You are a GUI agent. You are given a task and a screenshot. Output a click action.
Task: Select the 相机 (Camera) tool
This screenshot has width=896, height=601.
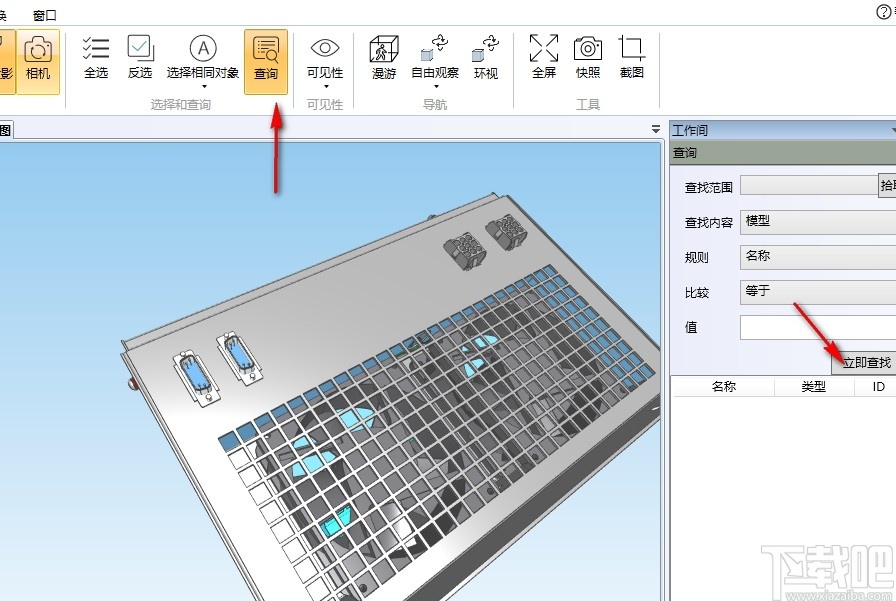tap(38, 62)
